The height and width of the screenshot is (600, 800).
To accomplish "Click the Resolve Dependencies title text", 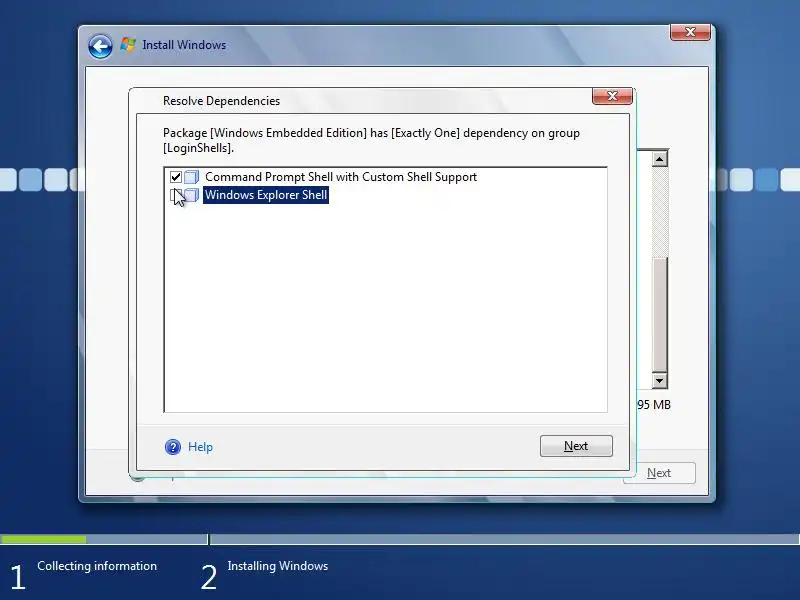I will (221, 101).
